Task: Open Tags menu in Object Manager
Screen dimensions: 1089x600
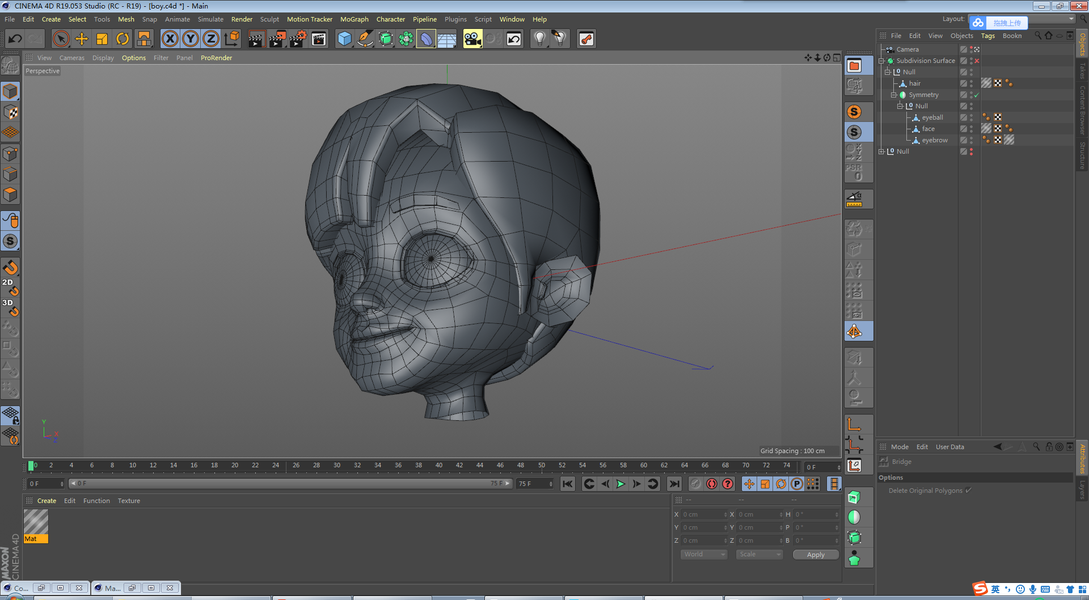Action: click(987, 36)
